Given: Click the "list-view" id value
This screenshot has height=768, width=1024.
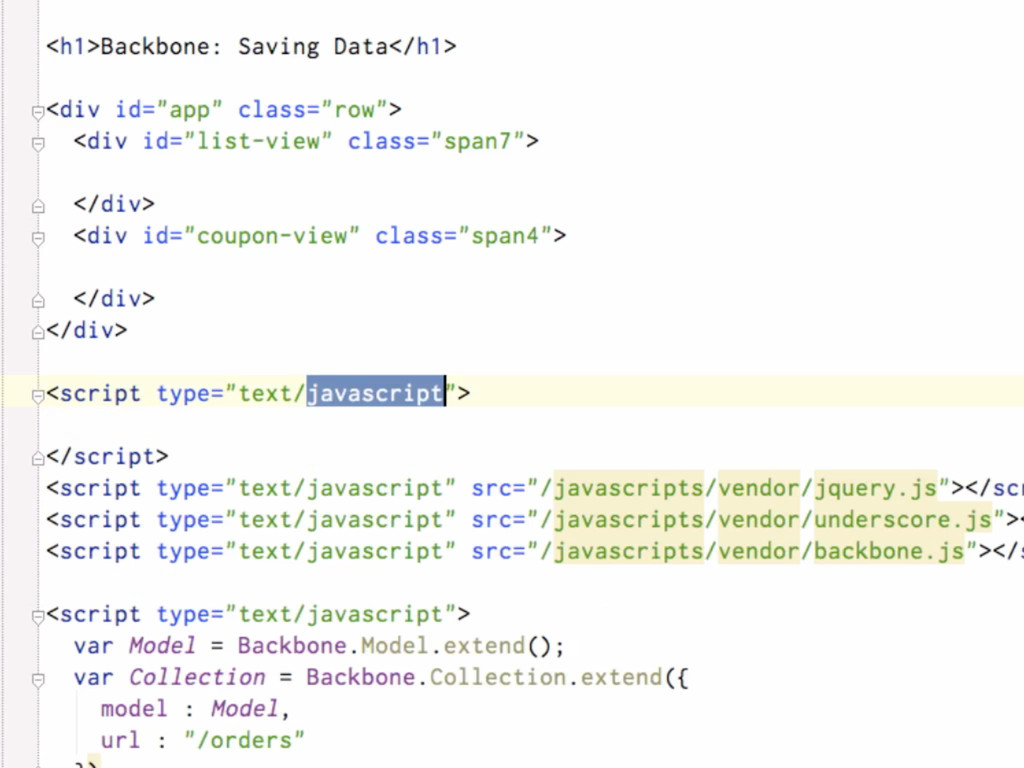Looking at the screenshot, I should point(258,141).
